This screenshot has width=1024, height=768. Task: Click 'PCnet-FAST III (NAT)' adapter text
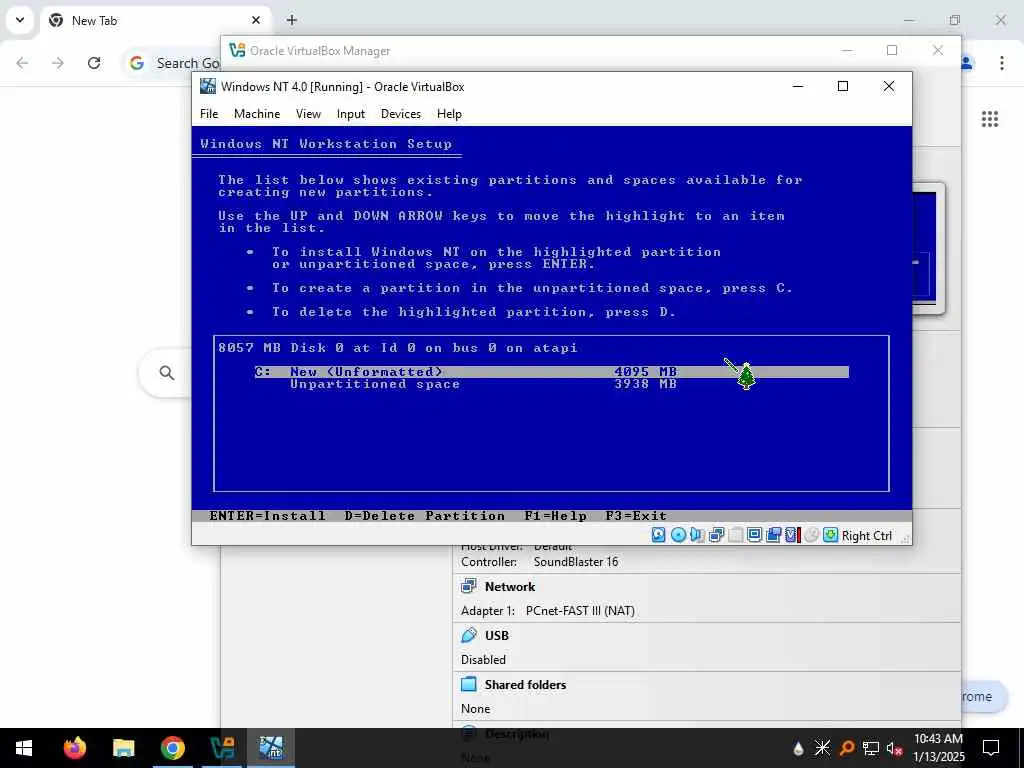tap(580, 611)
